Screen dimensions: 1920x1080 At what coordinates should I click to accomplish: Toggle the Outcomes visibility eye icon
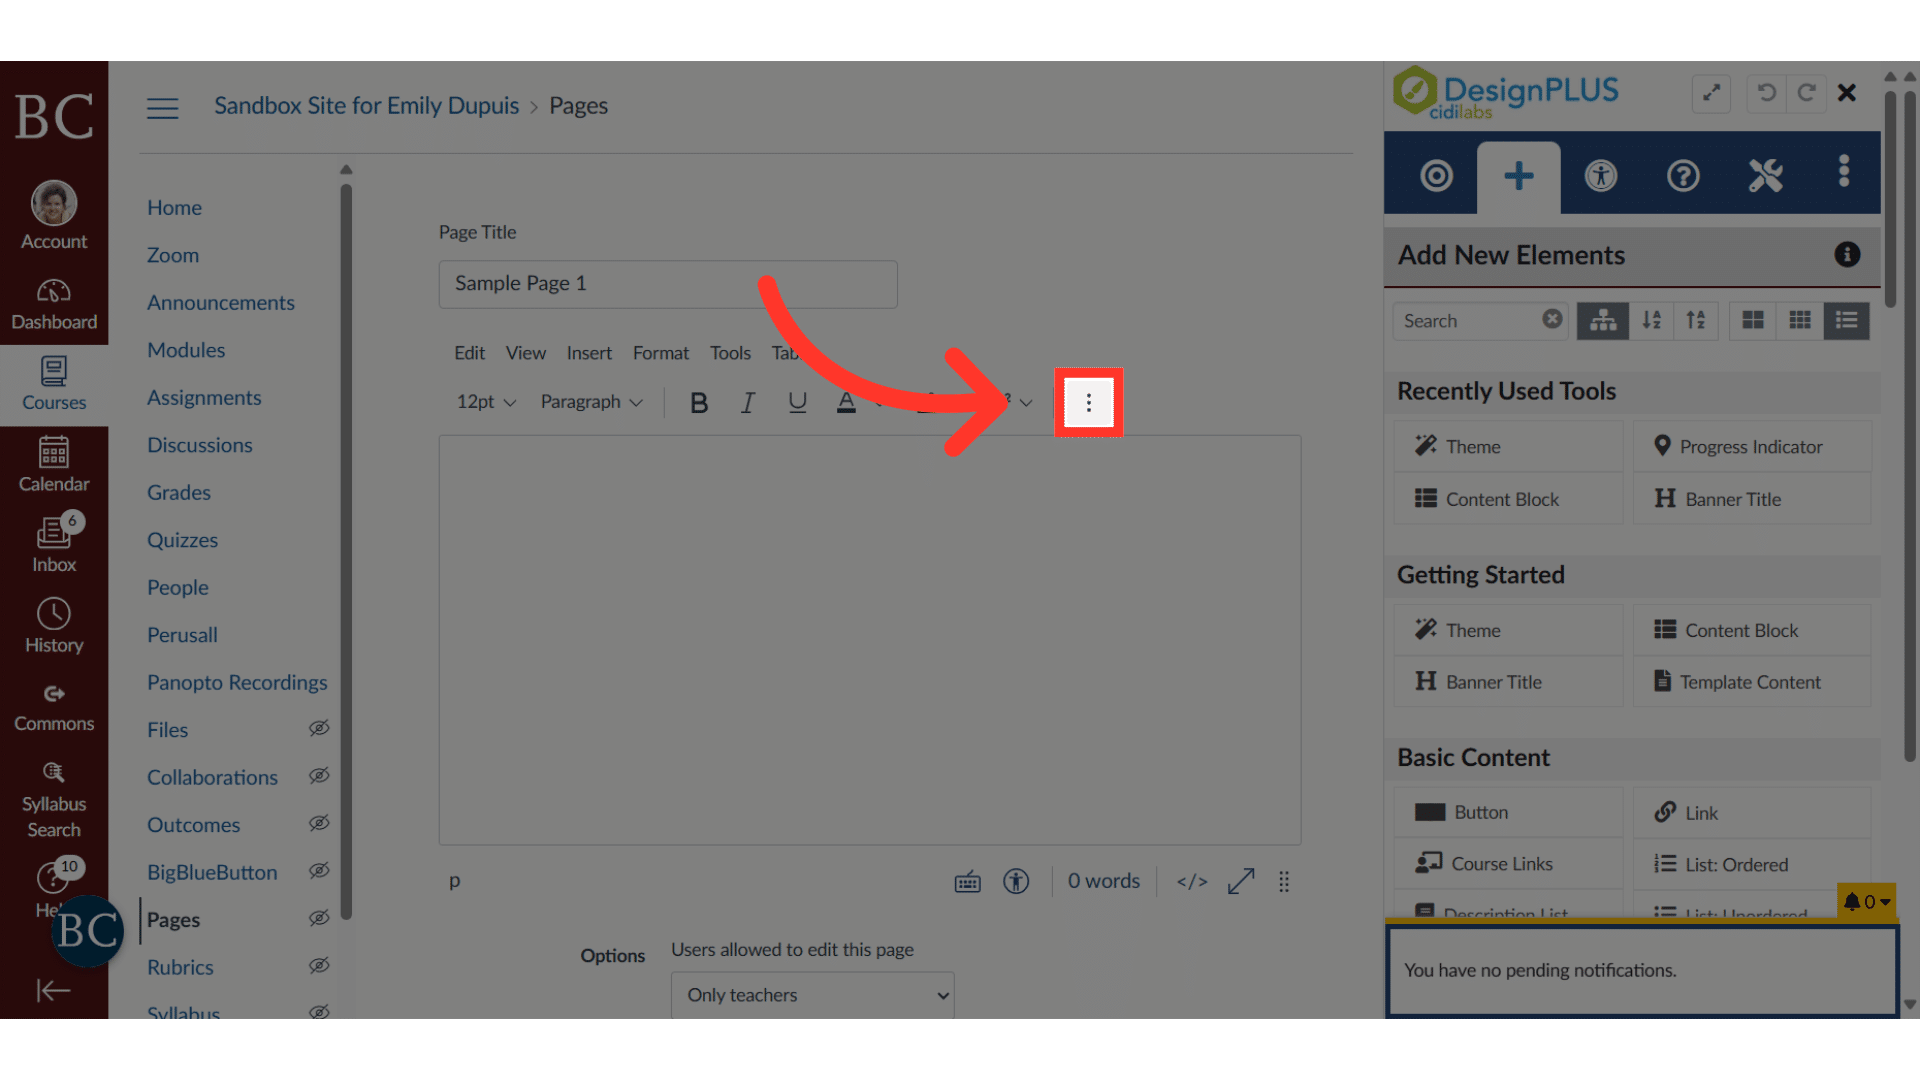pos(318,823)
